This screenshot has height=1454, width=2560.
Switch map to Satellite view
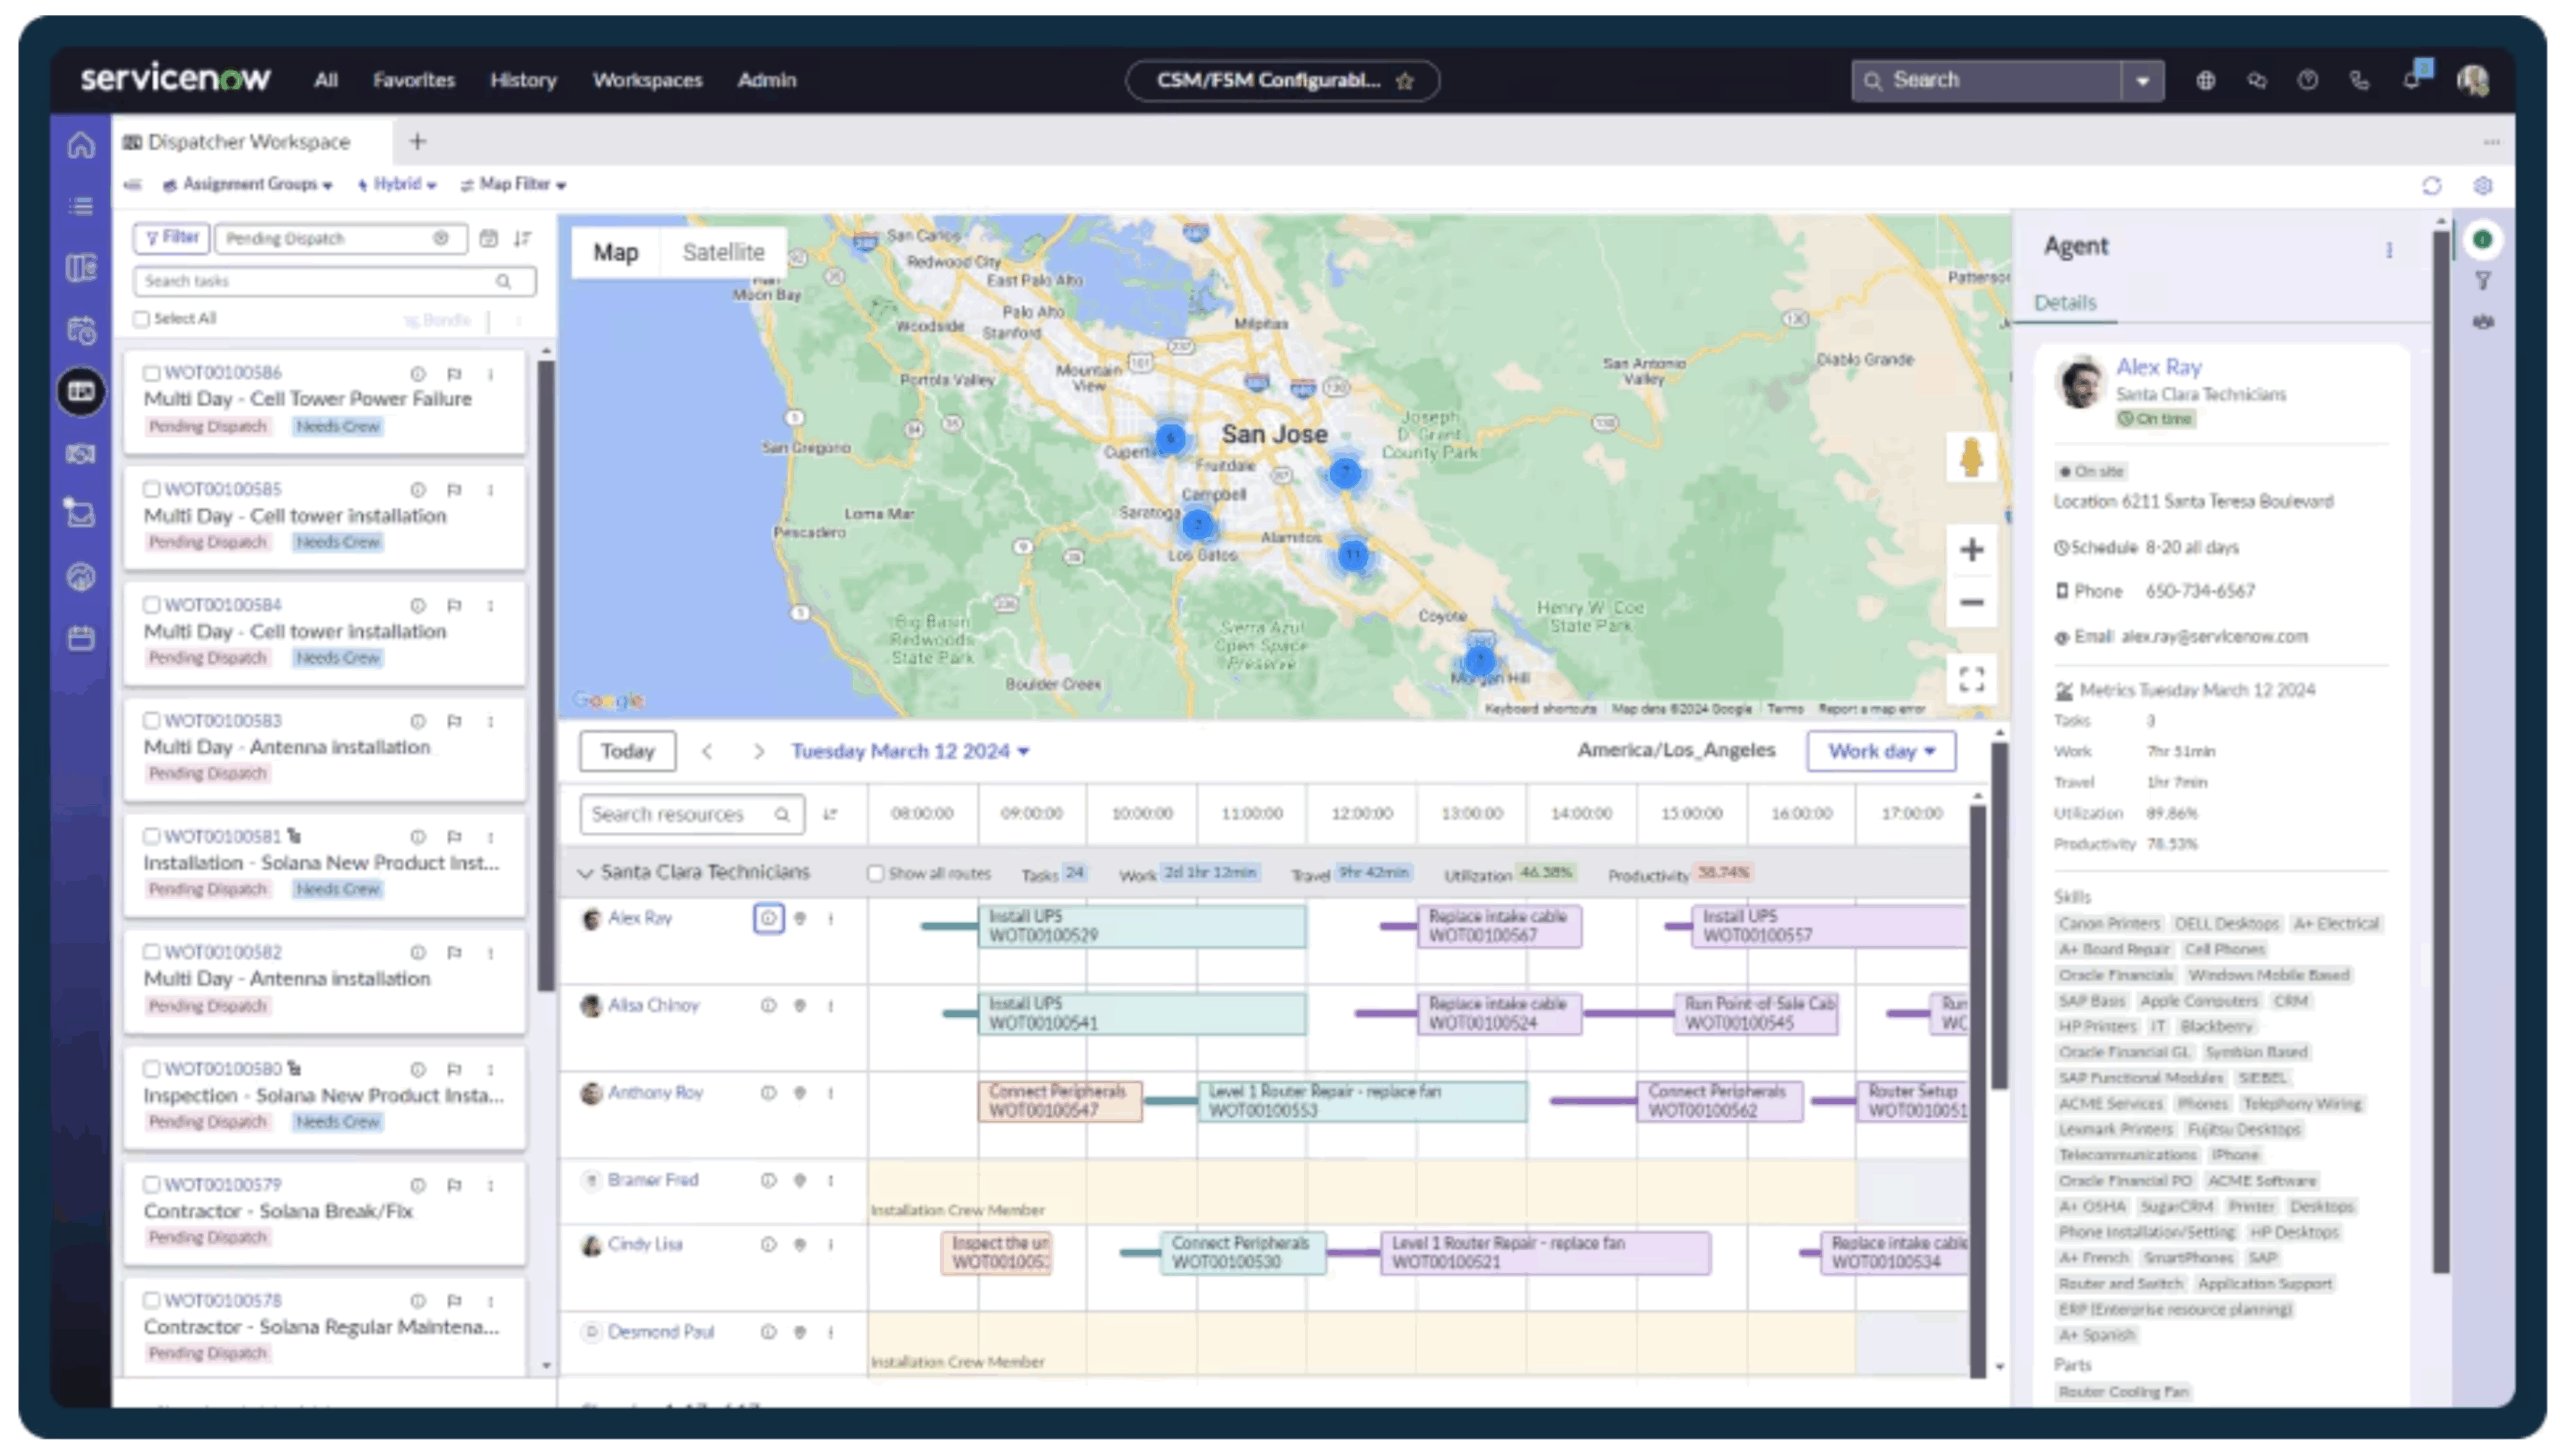(x=723, y=253)
